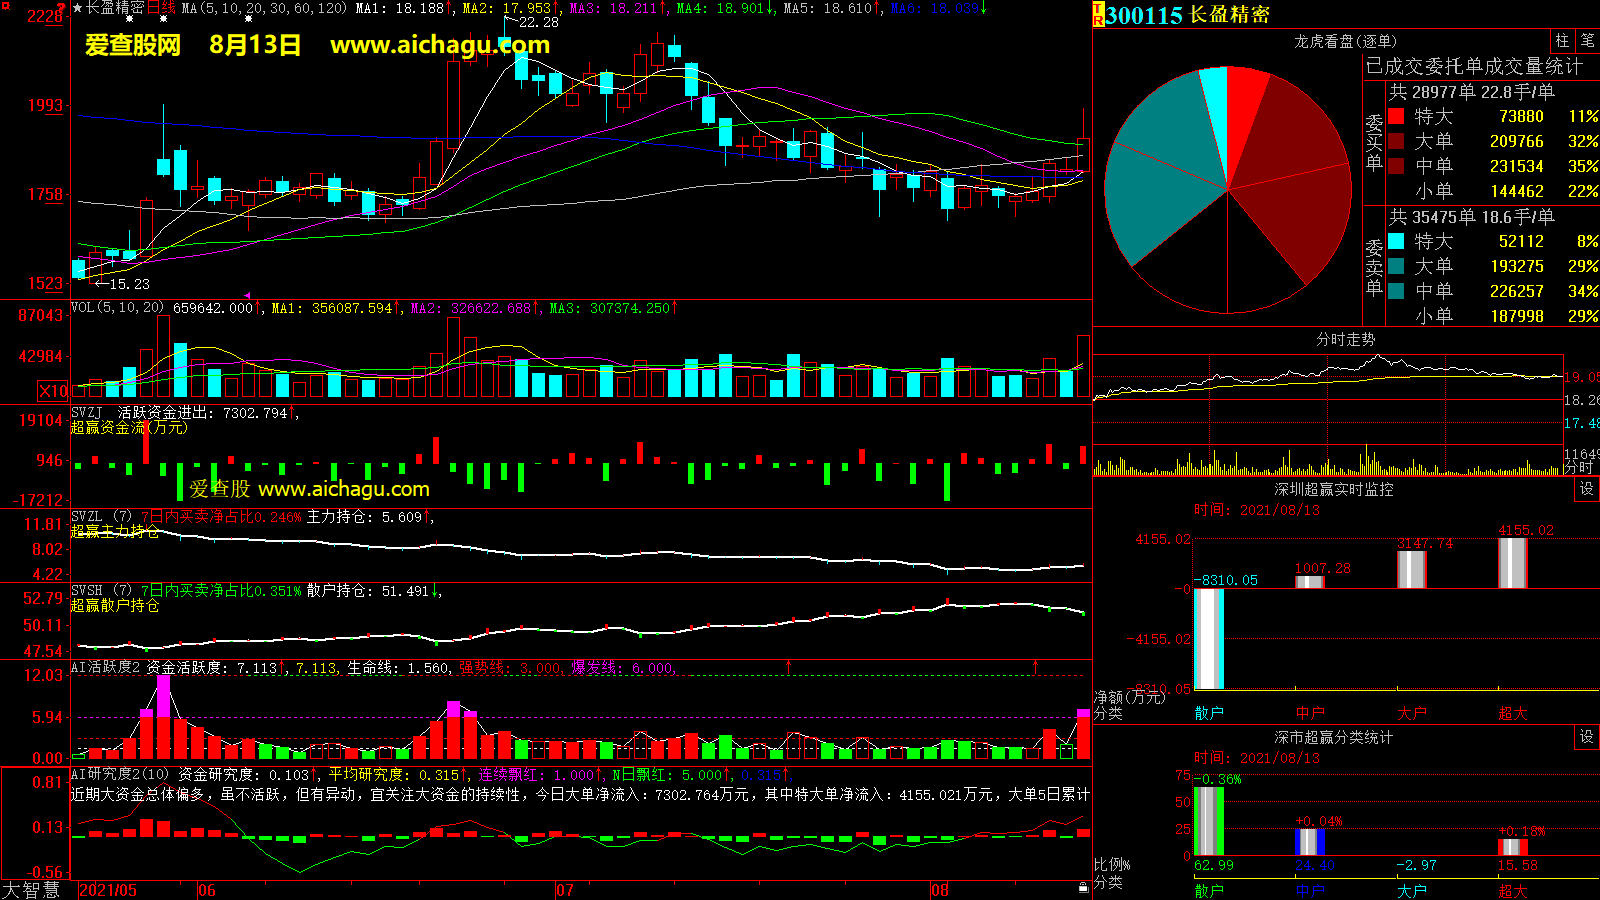
Task: Click the MA(5,10,20,30,60,120) indicator parameters
Action: pos(264,8)
